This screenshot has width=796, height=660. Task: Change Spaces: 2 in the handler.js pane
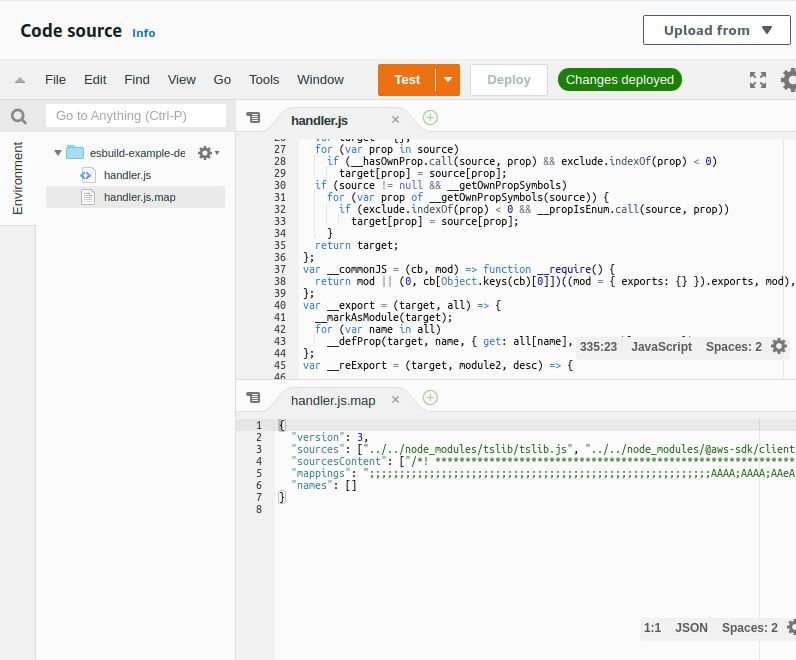pyautogui.click(x=734, y=347)
